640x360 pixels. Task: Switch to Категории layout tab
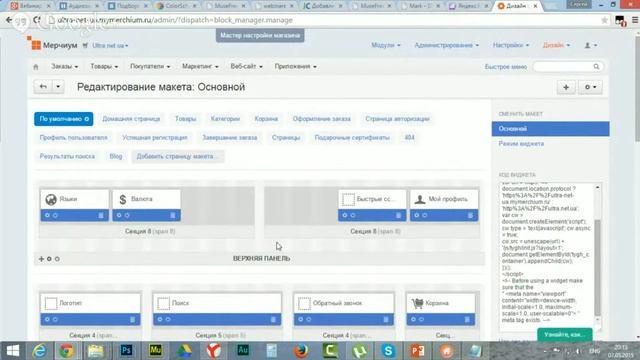point(225,119)
